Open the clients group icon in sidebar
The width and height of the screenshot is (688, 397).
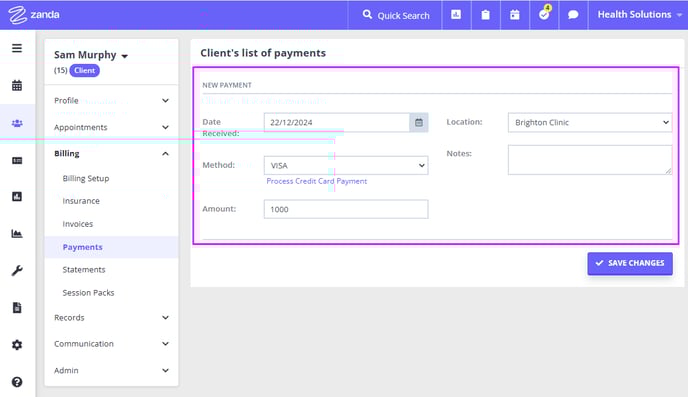tap(17, 123)
